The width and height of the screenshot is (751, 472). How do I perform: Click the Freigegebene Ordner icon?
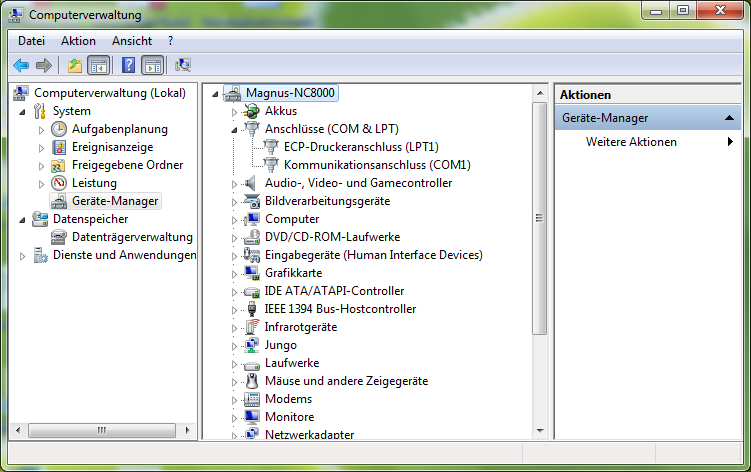[58, 165]
